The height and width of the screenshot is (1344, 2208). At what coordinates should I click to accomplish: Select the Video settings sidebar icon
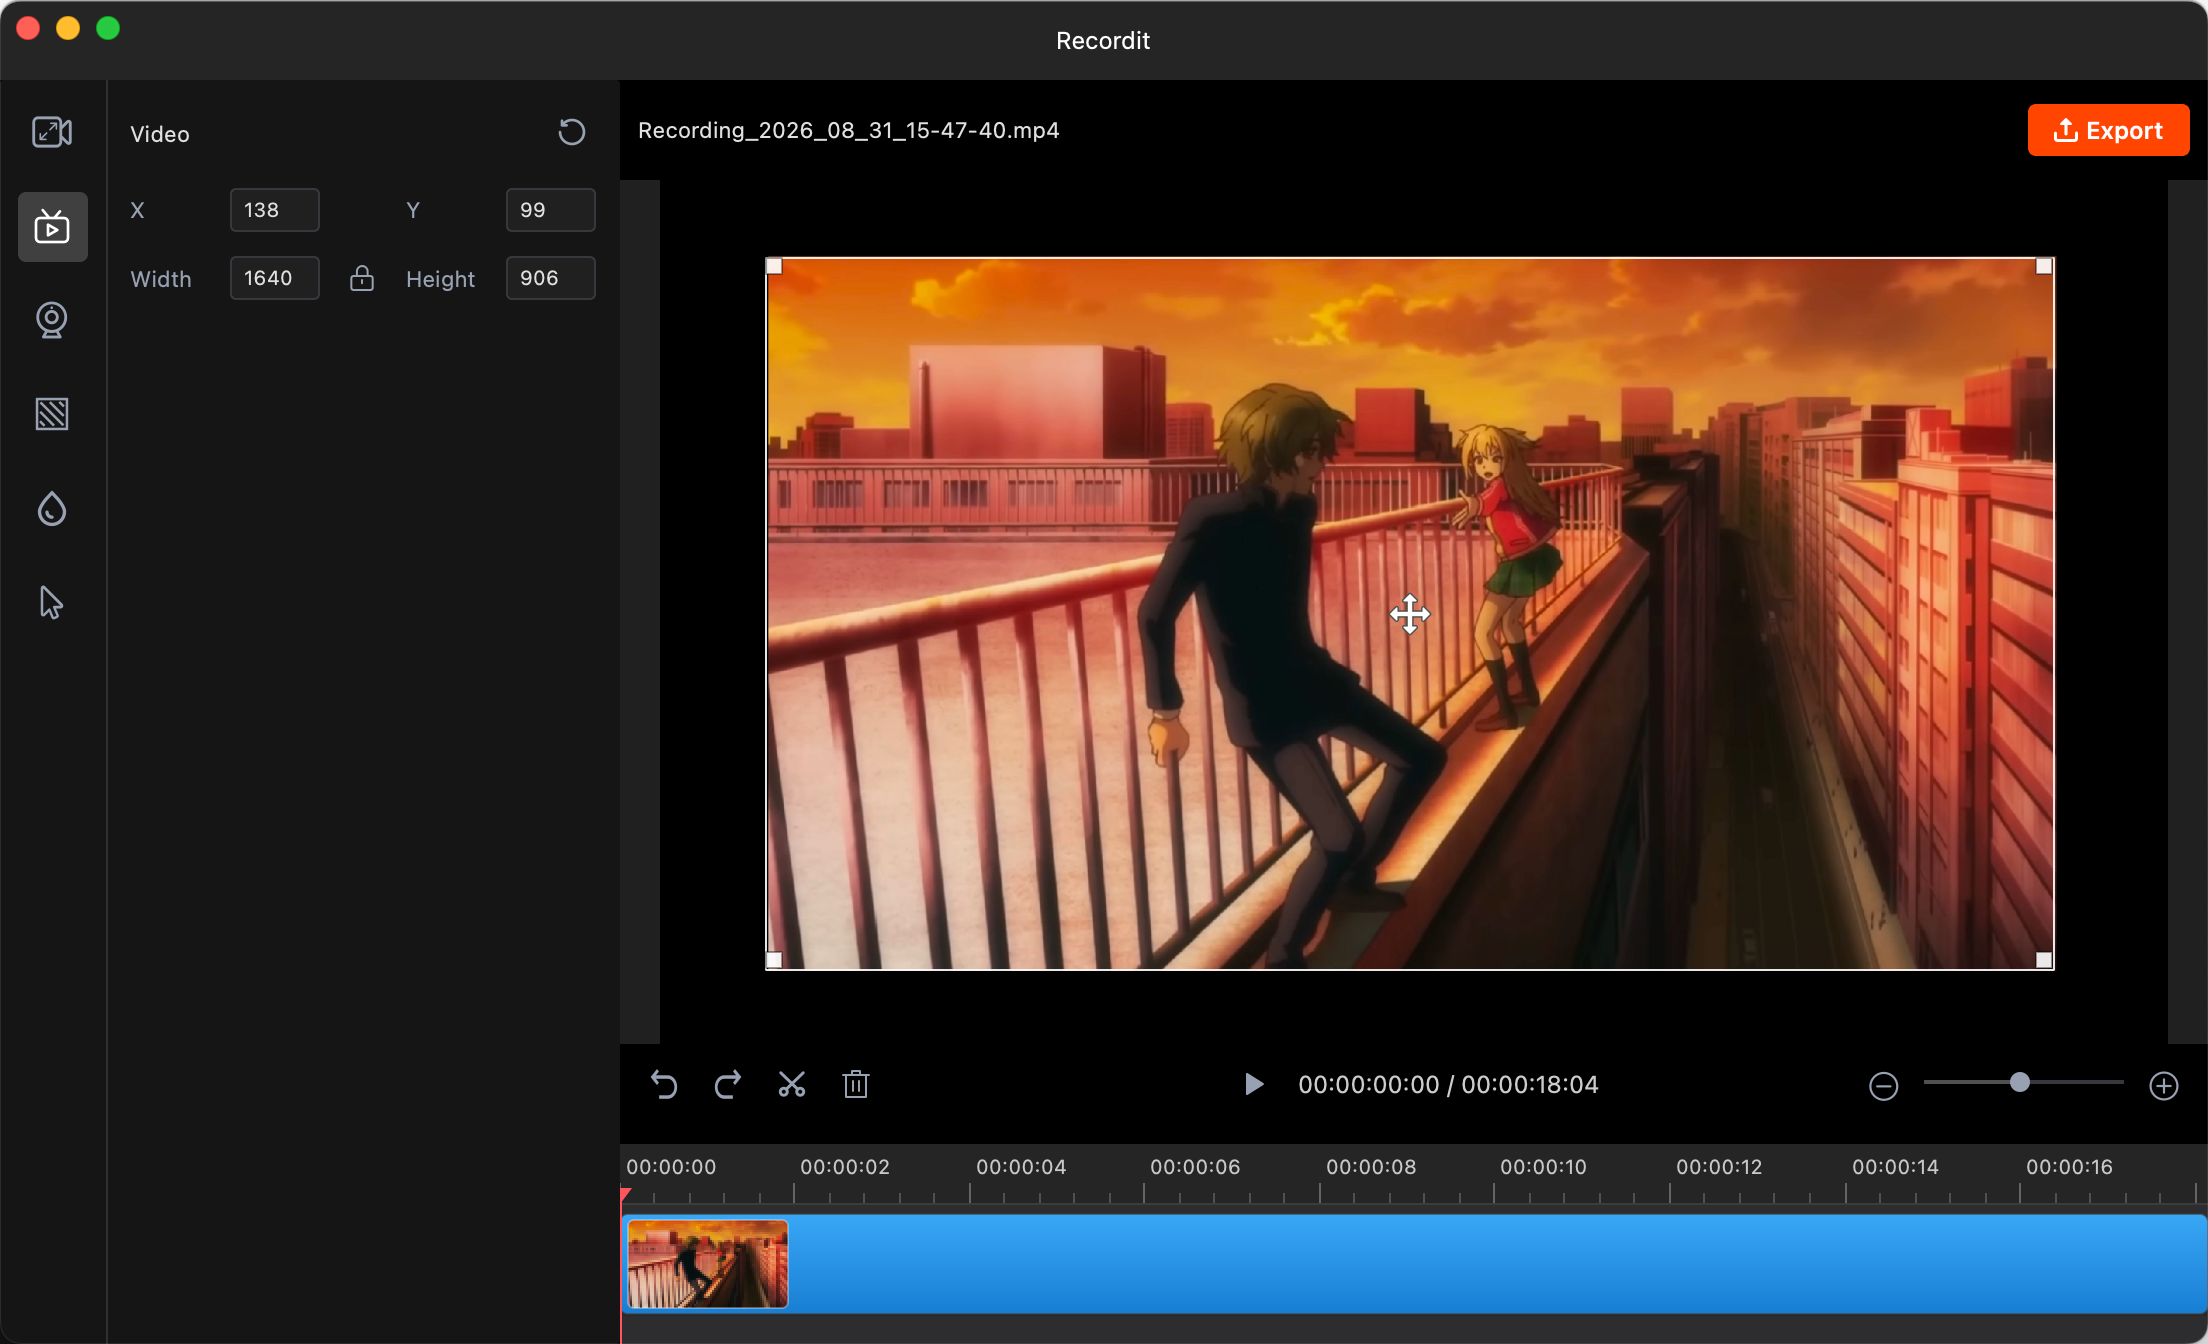pos(52,227)
